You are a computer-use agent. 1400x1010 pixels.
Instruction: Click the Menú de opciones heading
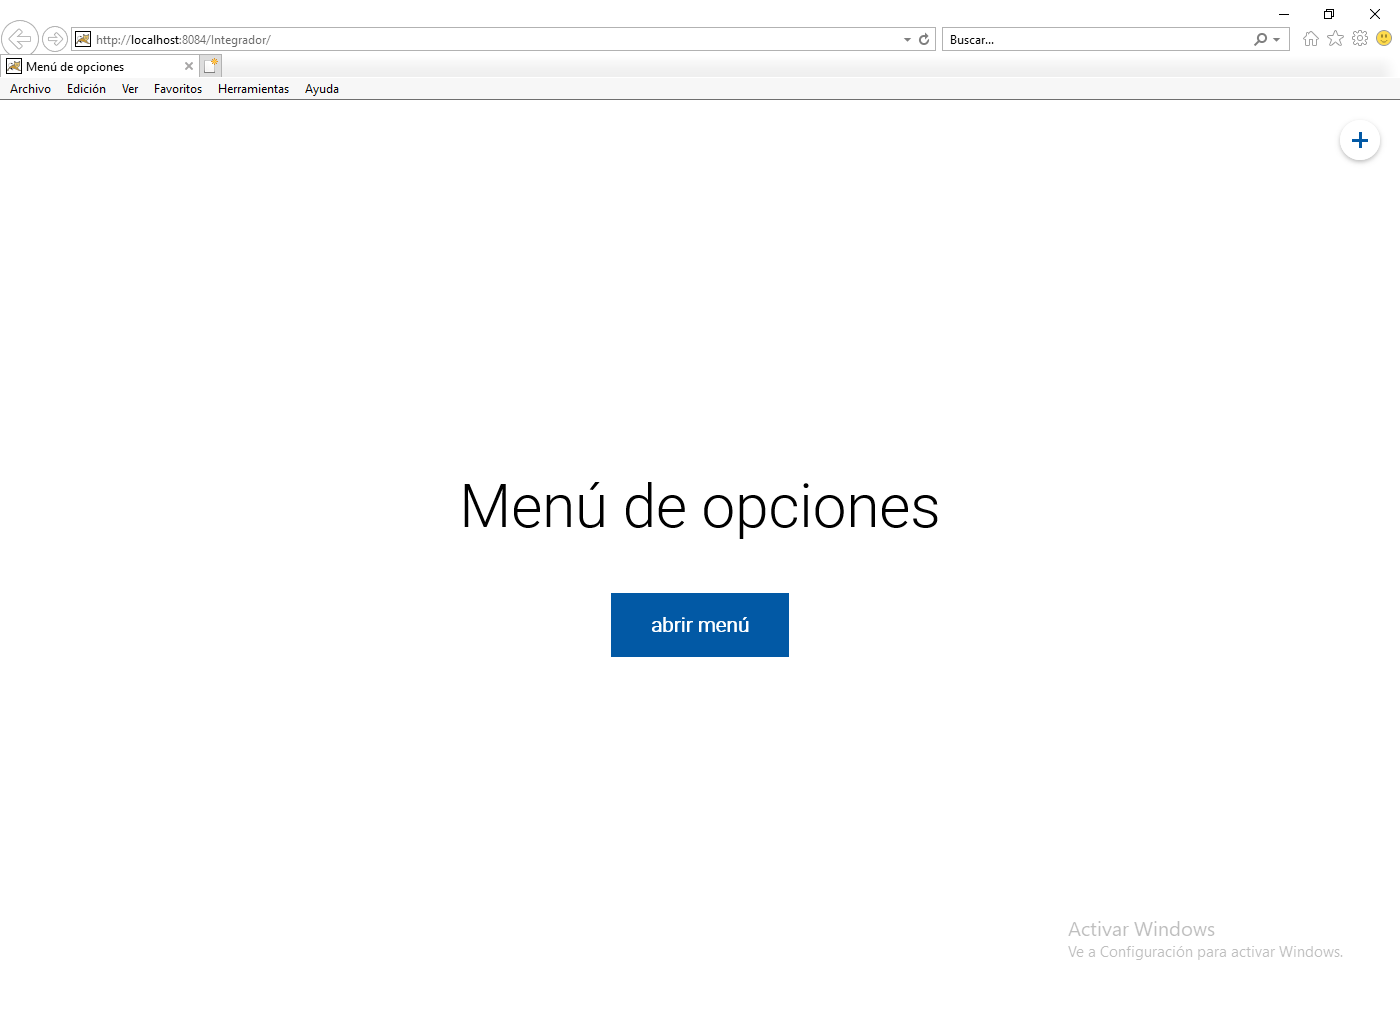700,506
